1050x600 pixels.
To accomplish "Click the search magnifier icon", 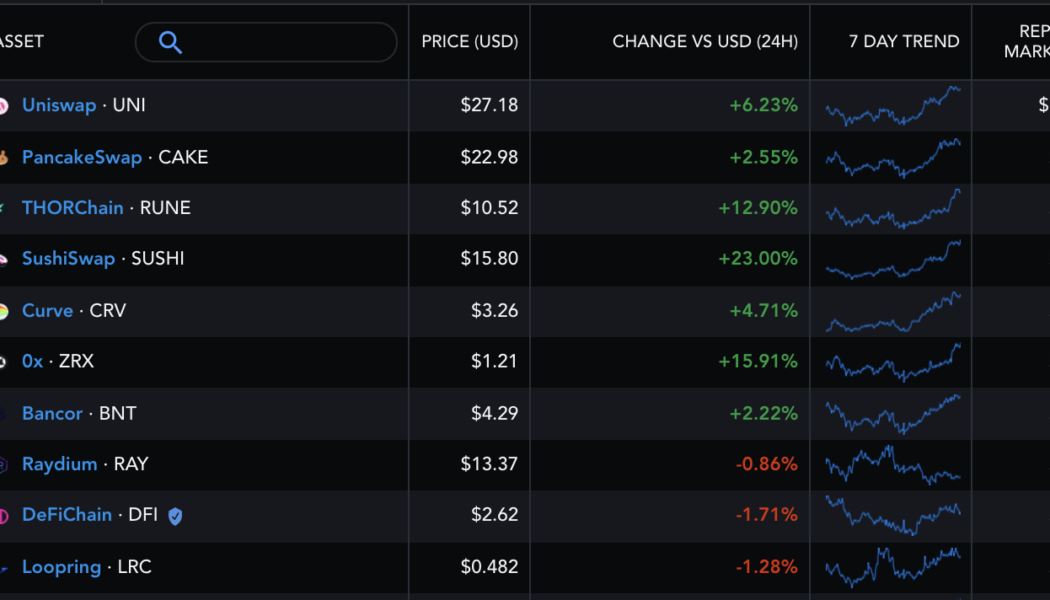I will click(170, 42).
